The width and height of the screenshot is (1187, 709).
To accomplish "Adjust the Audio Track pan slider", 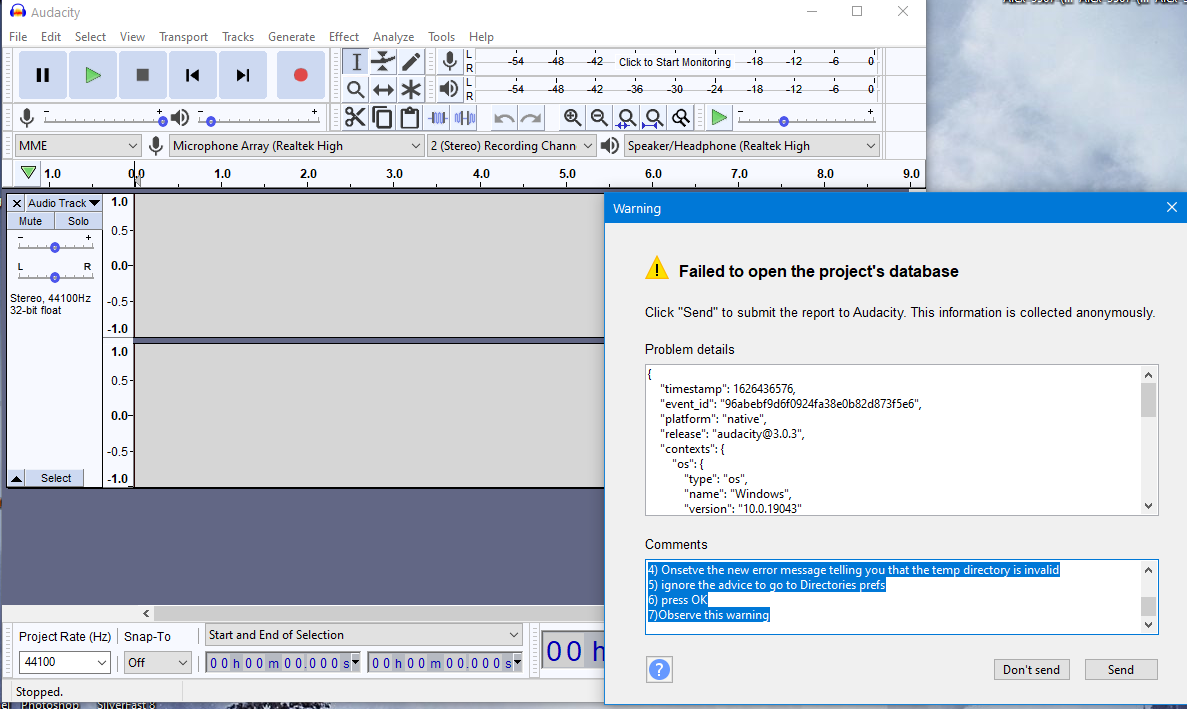I will 55,276.
